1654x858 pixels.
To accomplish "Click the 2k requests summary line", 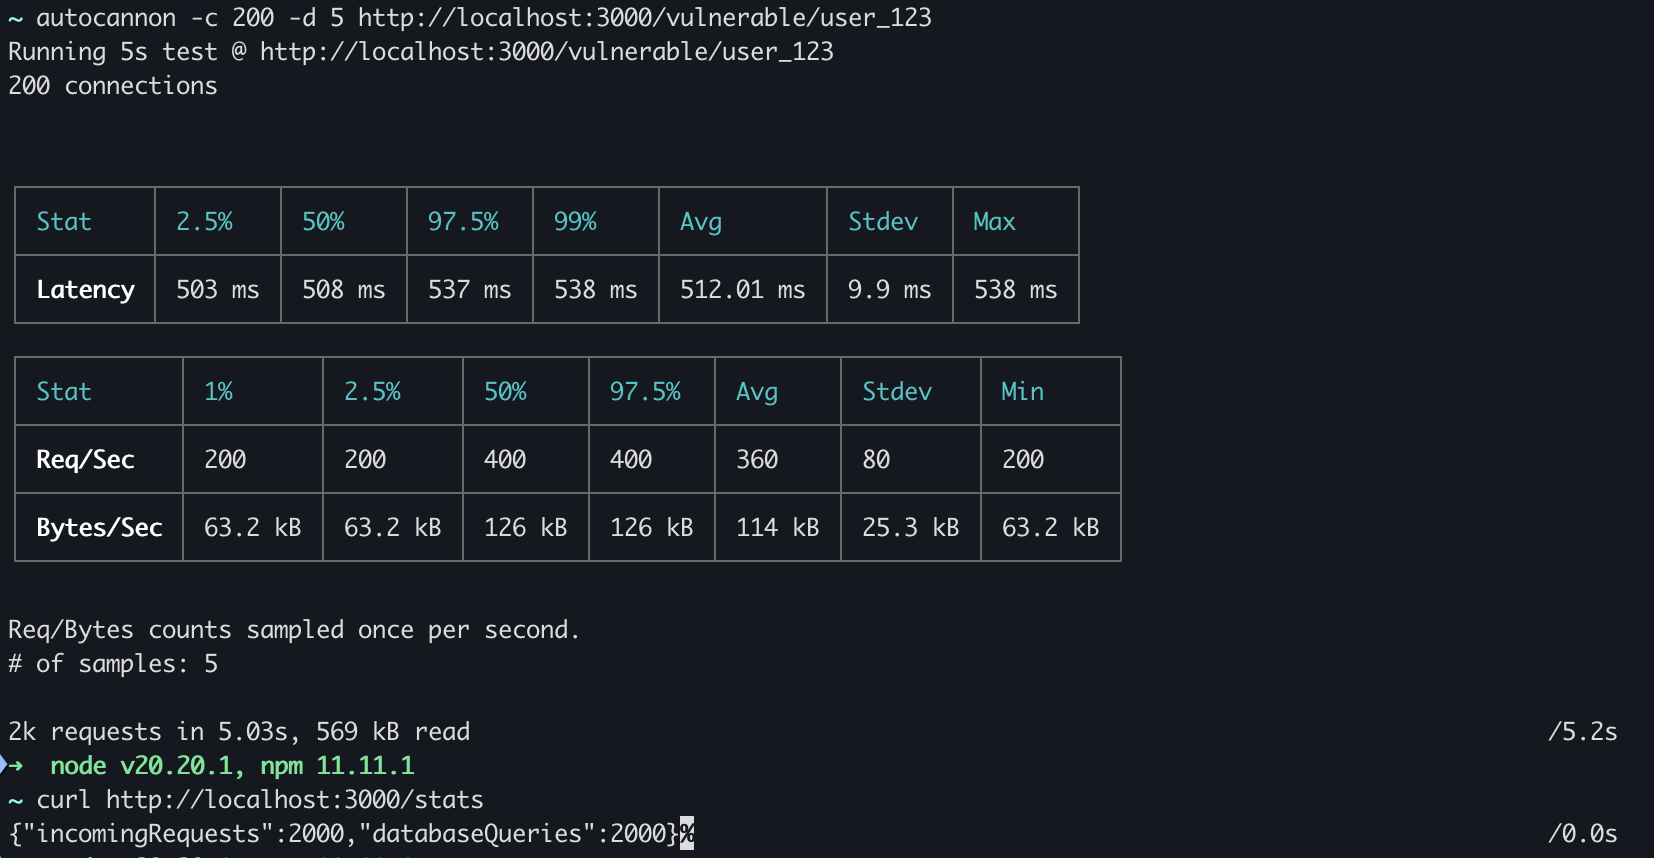I will coord(239,732).
